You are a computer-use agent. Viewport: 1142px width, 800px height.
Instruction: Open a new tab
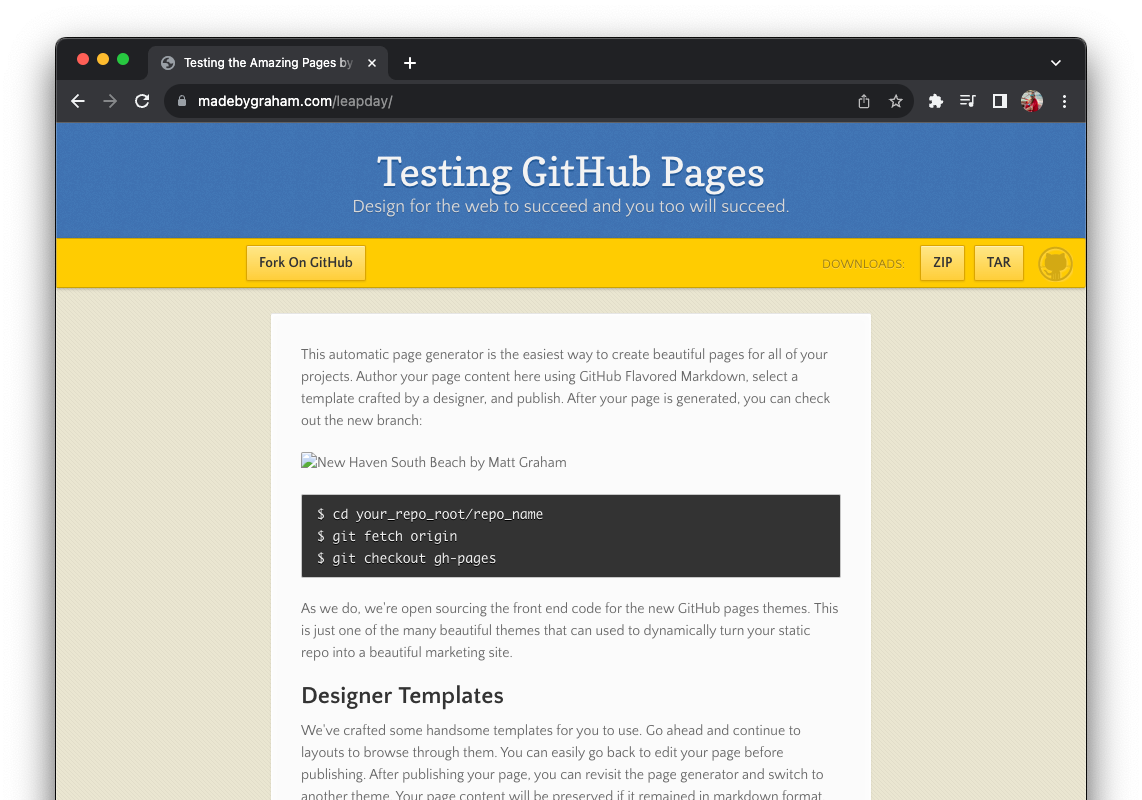point(410,63)
